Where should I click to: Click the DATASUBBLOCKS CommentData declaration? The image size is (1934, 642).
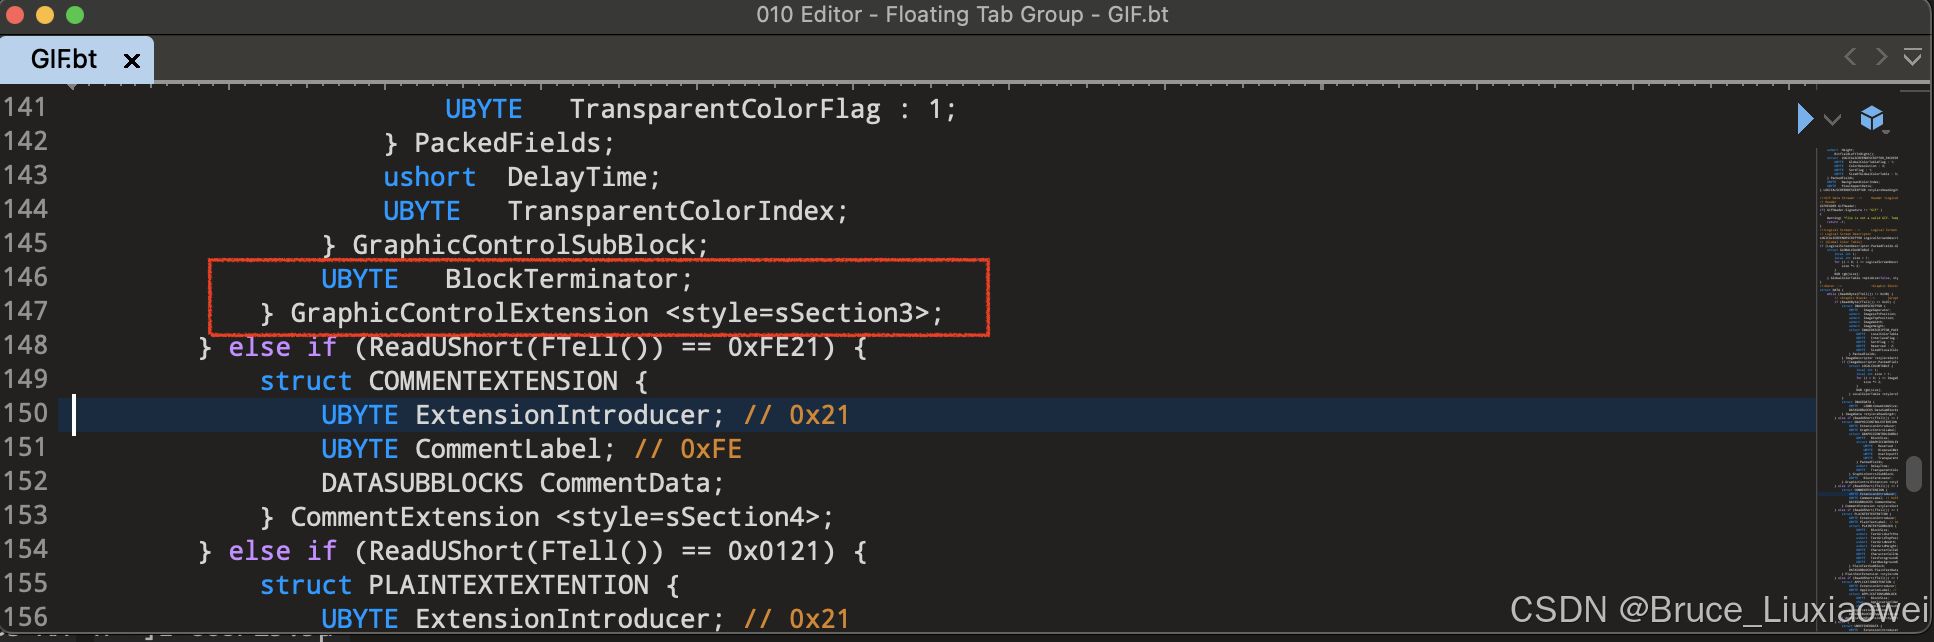522,482
